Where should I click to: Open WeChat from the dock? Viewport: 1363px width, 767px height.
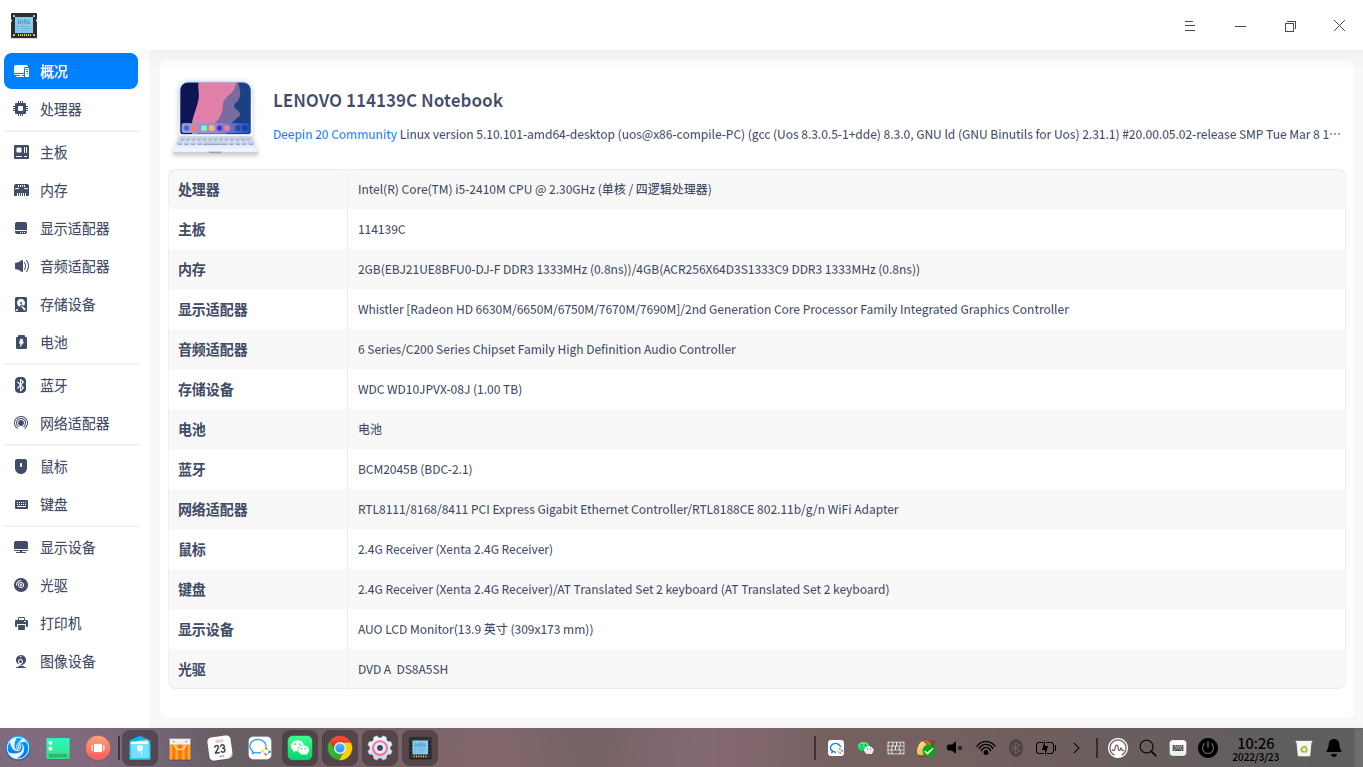[300, 747]
